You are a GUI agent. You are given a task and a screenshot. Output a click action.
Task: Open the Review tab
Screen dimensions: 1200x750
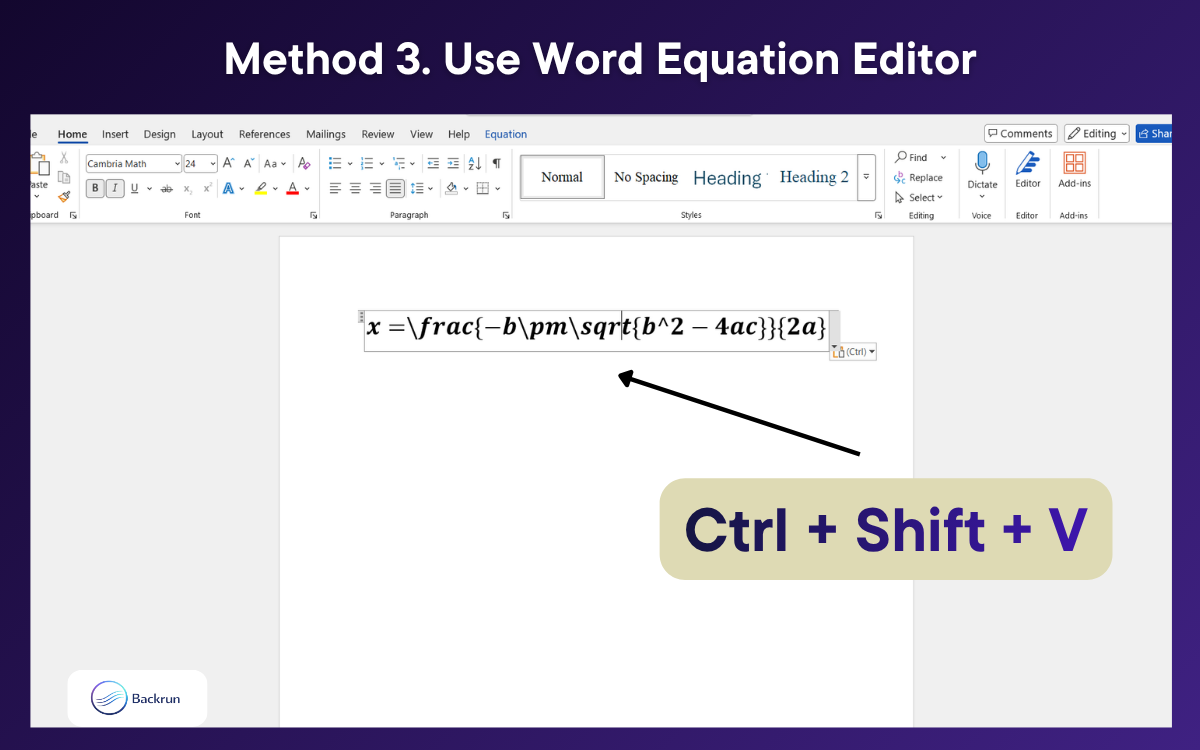point(378,134)
